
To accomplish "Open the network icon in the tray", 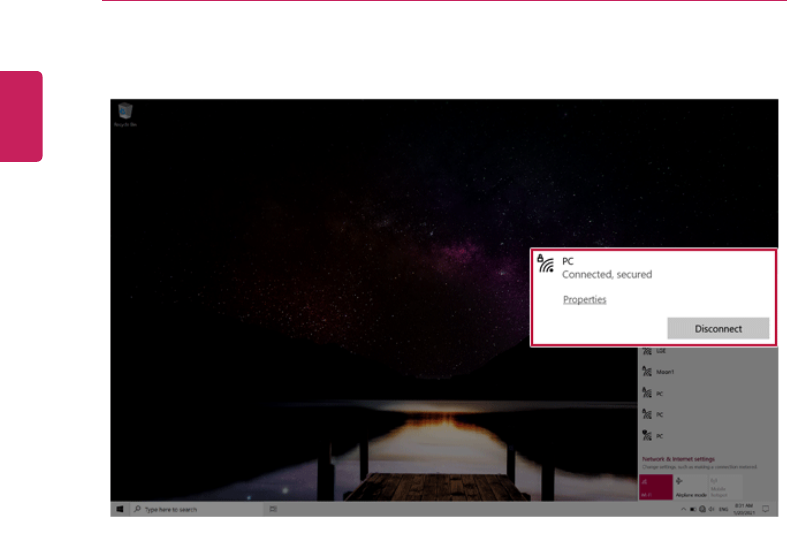I will [x=702, y=509].
